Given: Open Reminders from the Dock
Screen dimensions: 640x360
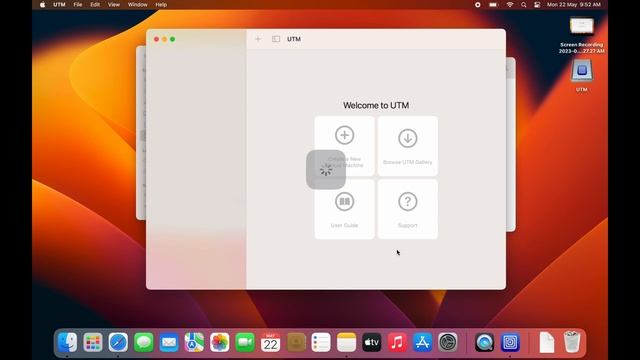Looking at the screenshot, I should (321, 342).
